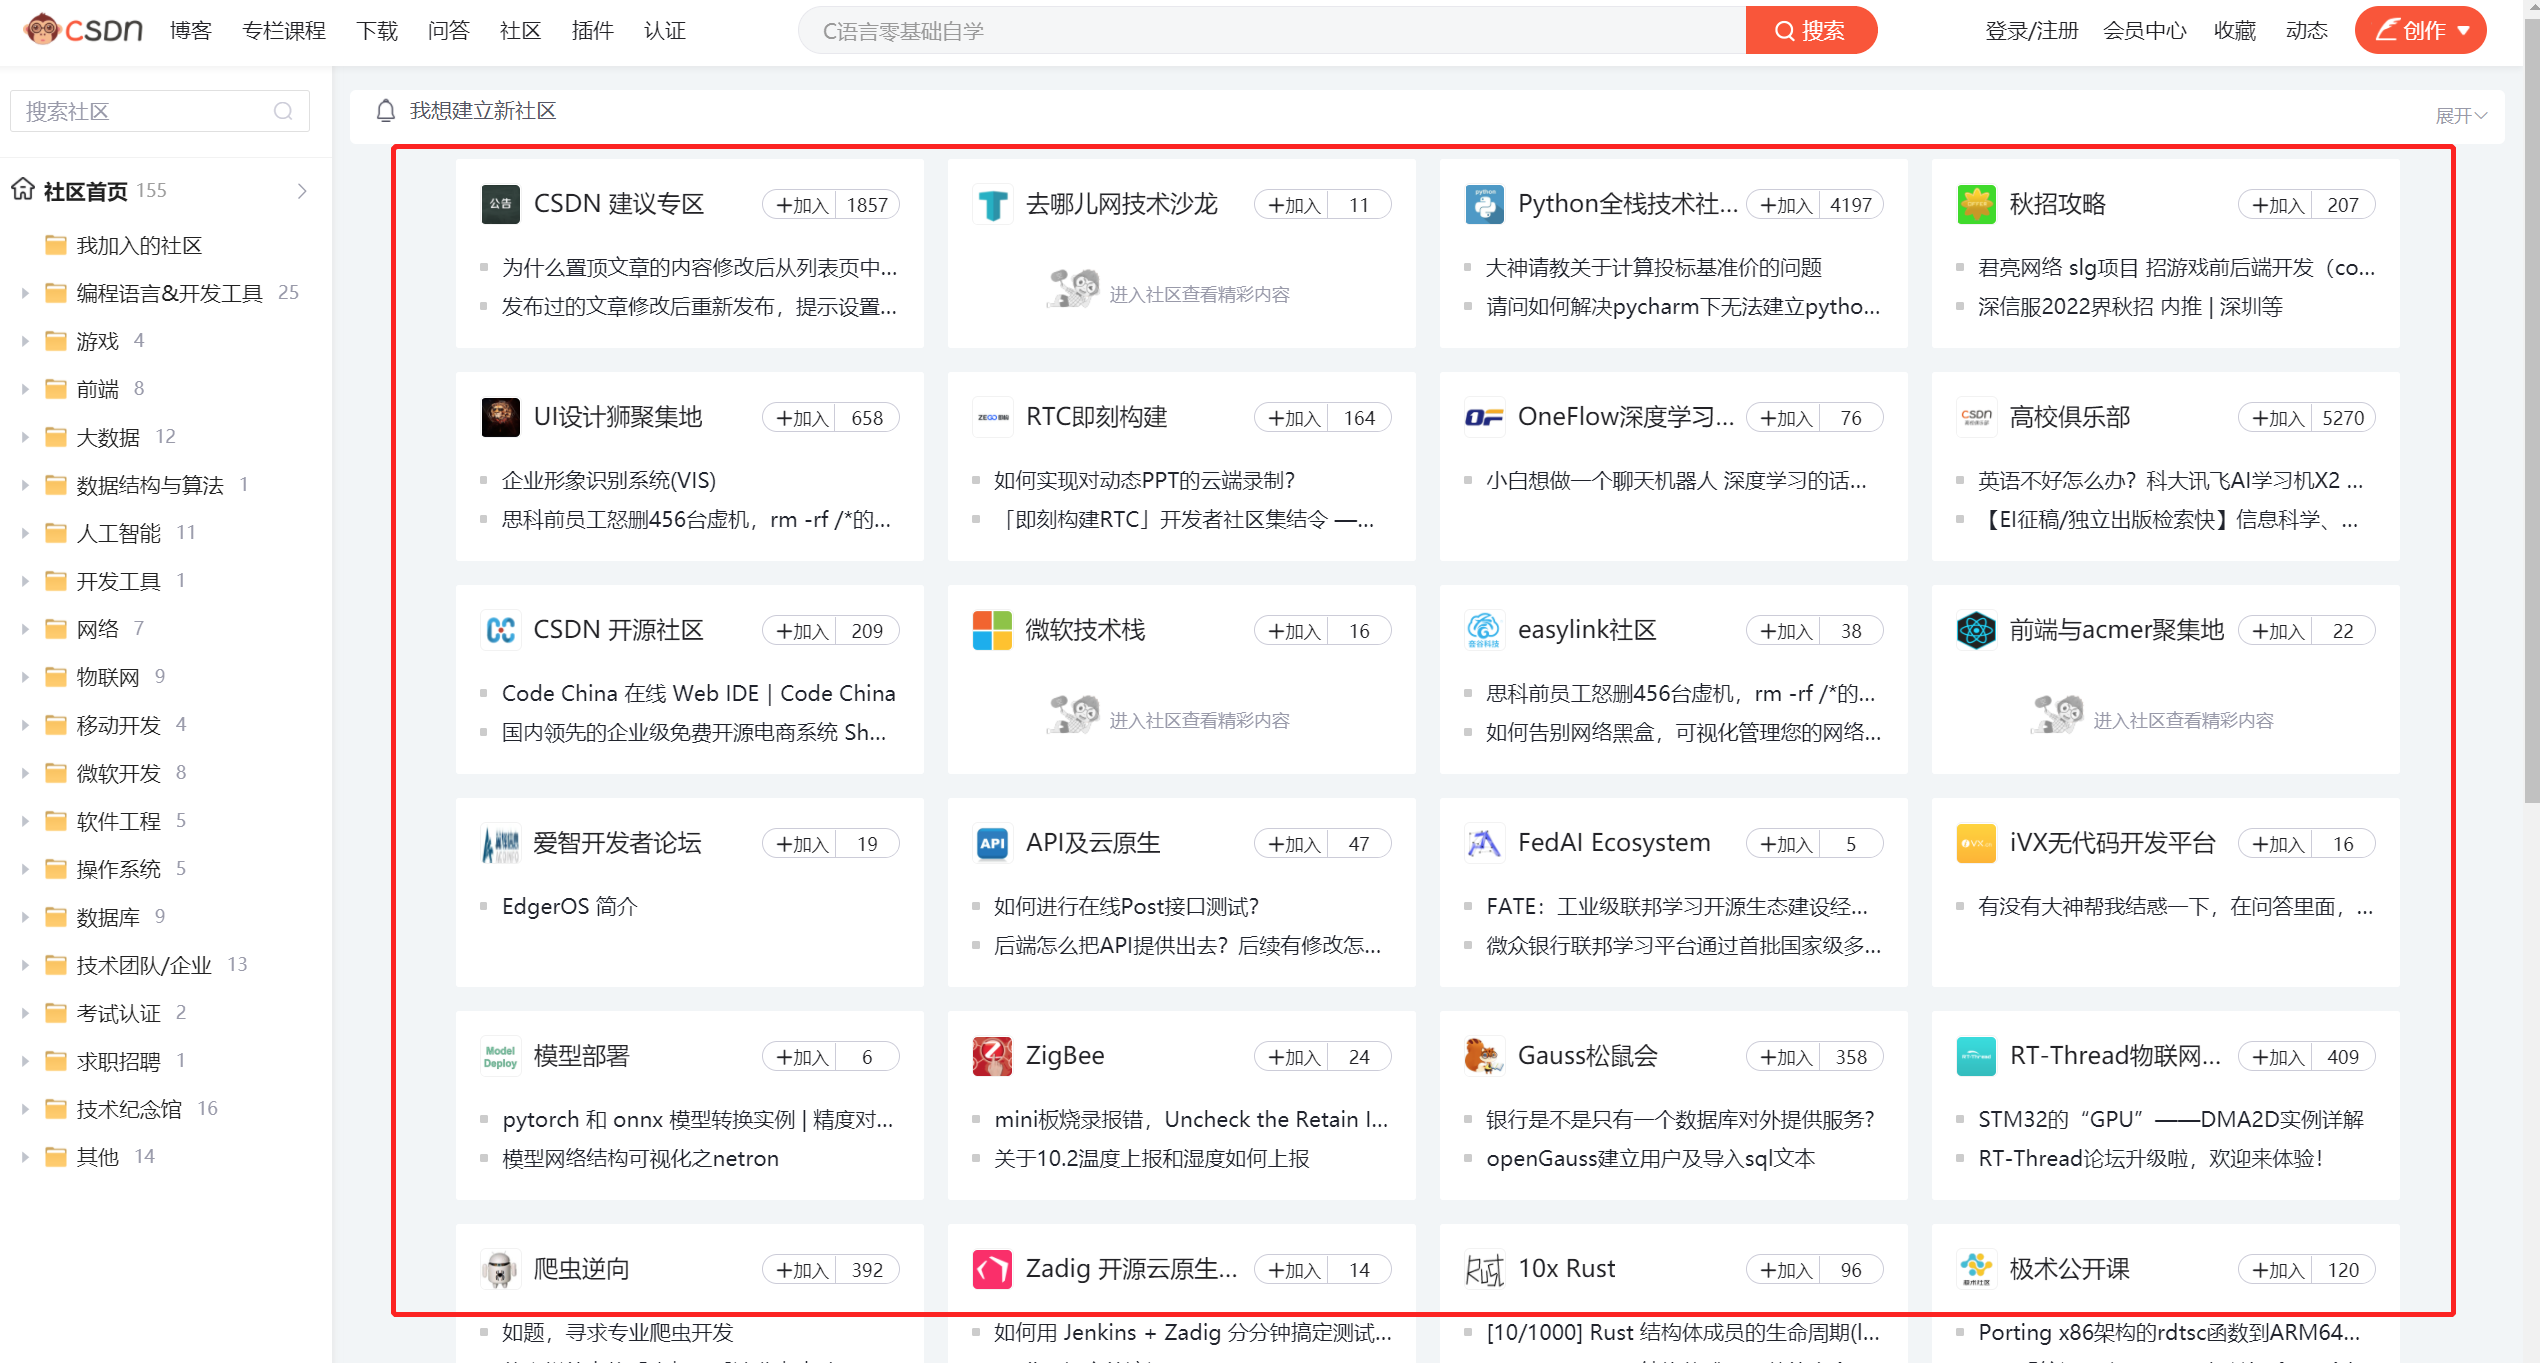Click the bell notification icon
The width and height of the screenshot is (2540, 1363).
[x=386, y=111]
